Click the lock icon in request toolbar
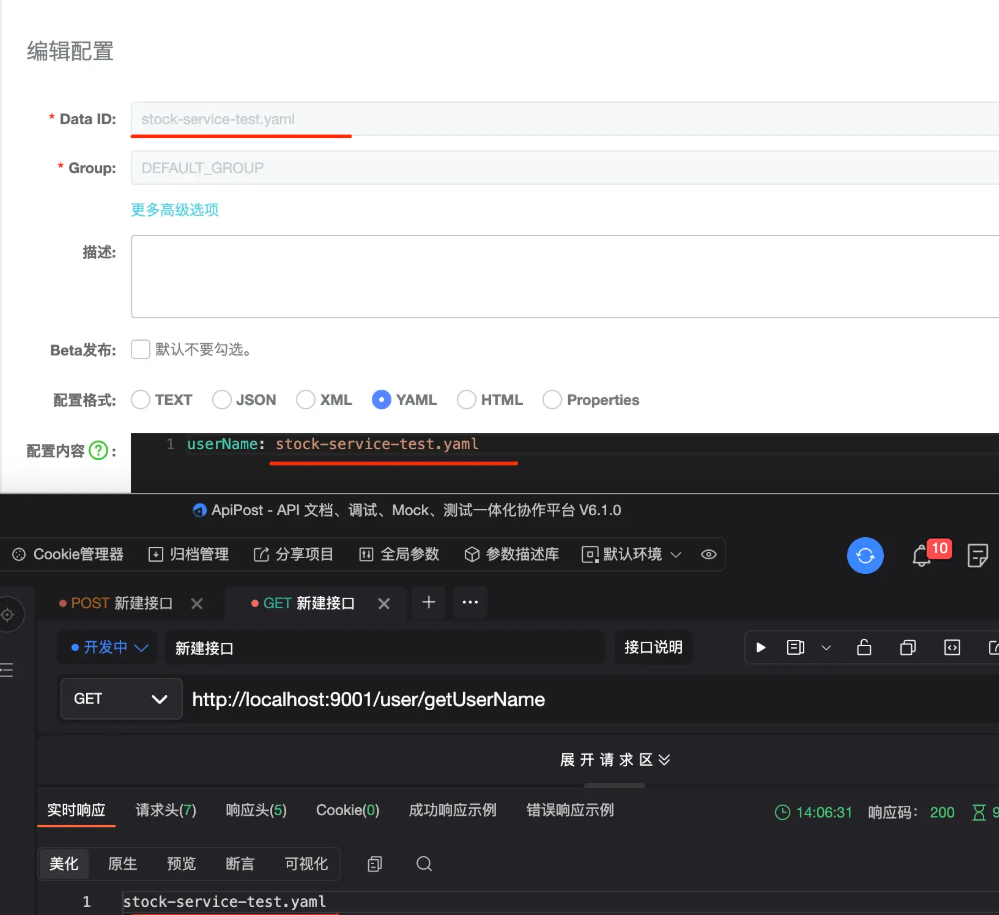 click(863, 648)
